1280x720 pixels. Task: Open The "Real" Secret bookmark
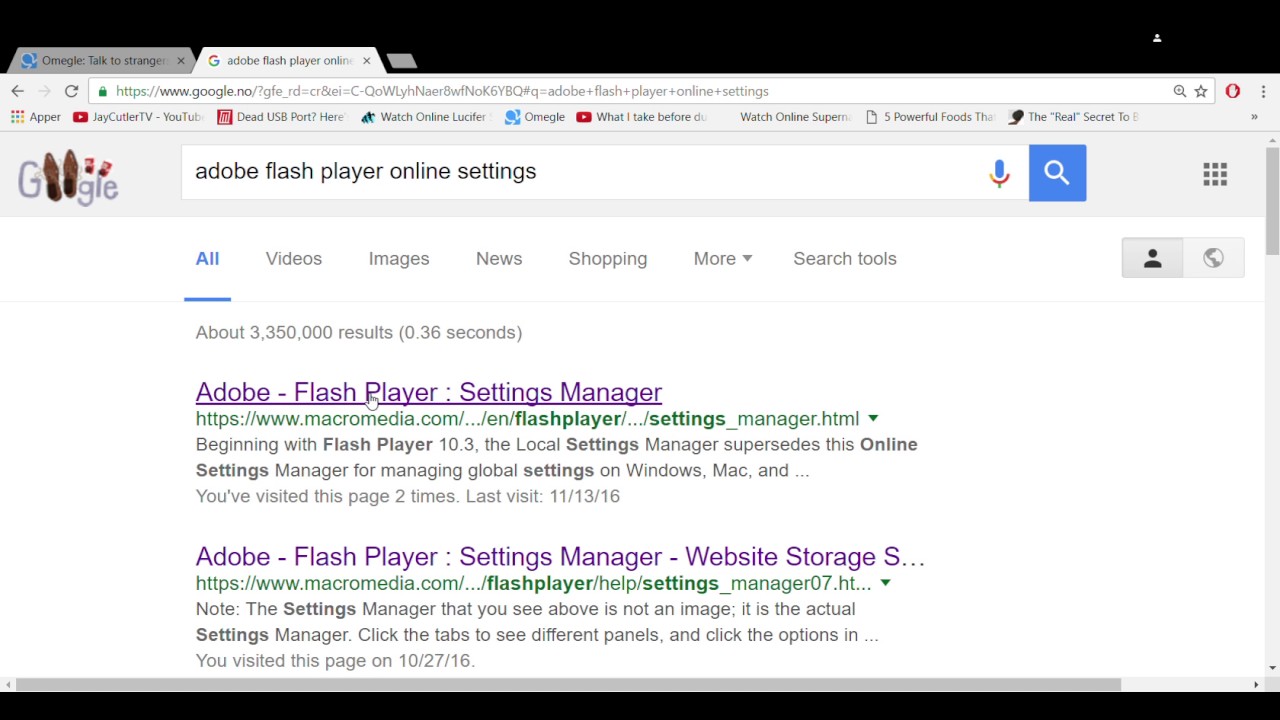click(x=1074, y=117)
